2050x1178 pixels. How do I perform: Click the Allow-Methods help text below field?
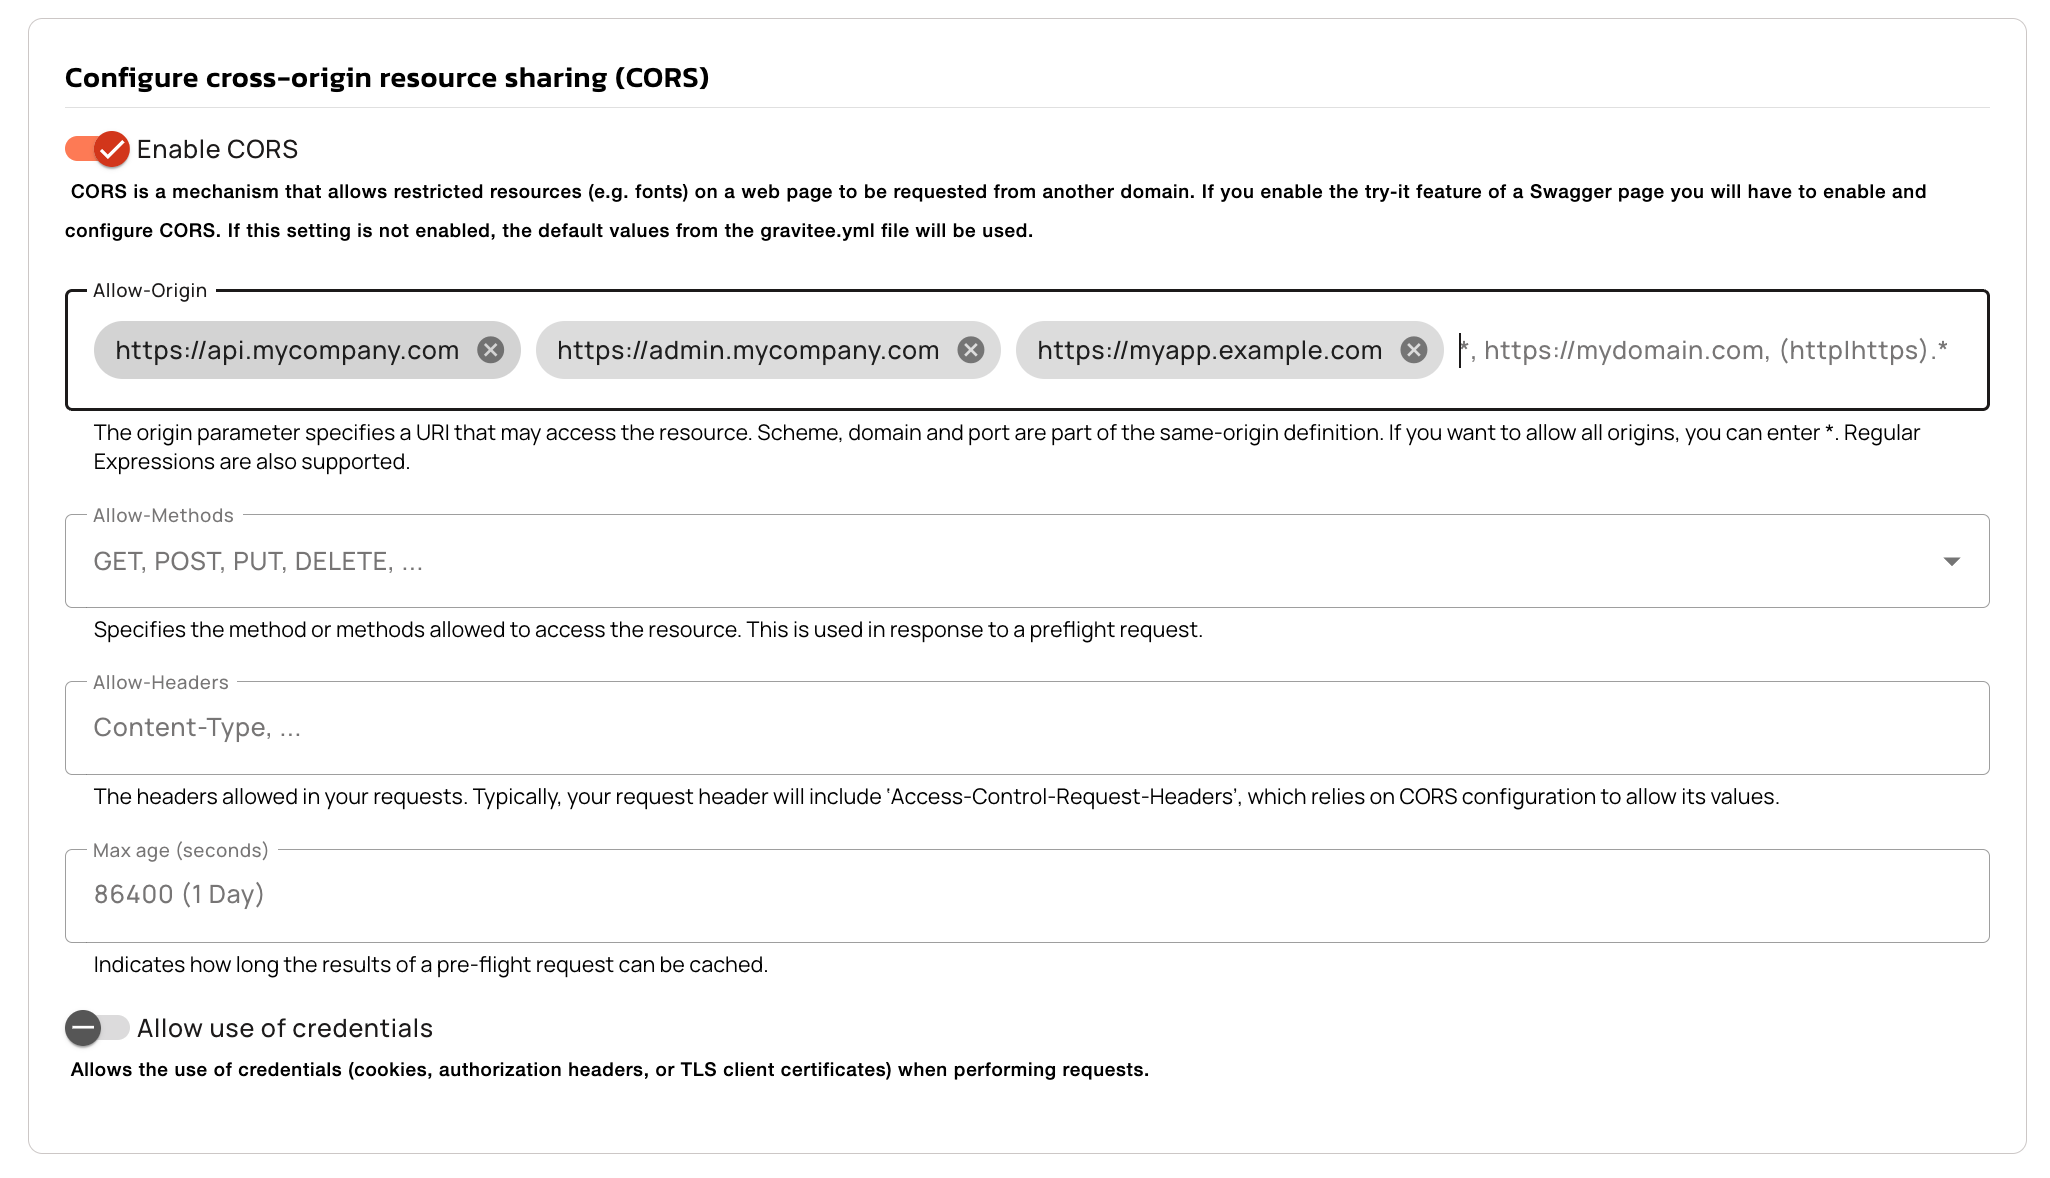pyautogui.click(x=648, y=630)
